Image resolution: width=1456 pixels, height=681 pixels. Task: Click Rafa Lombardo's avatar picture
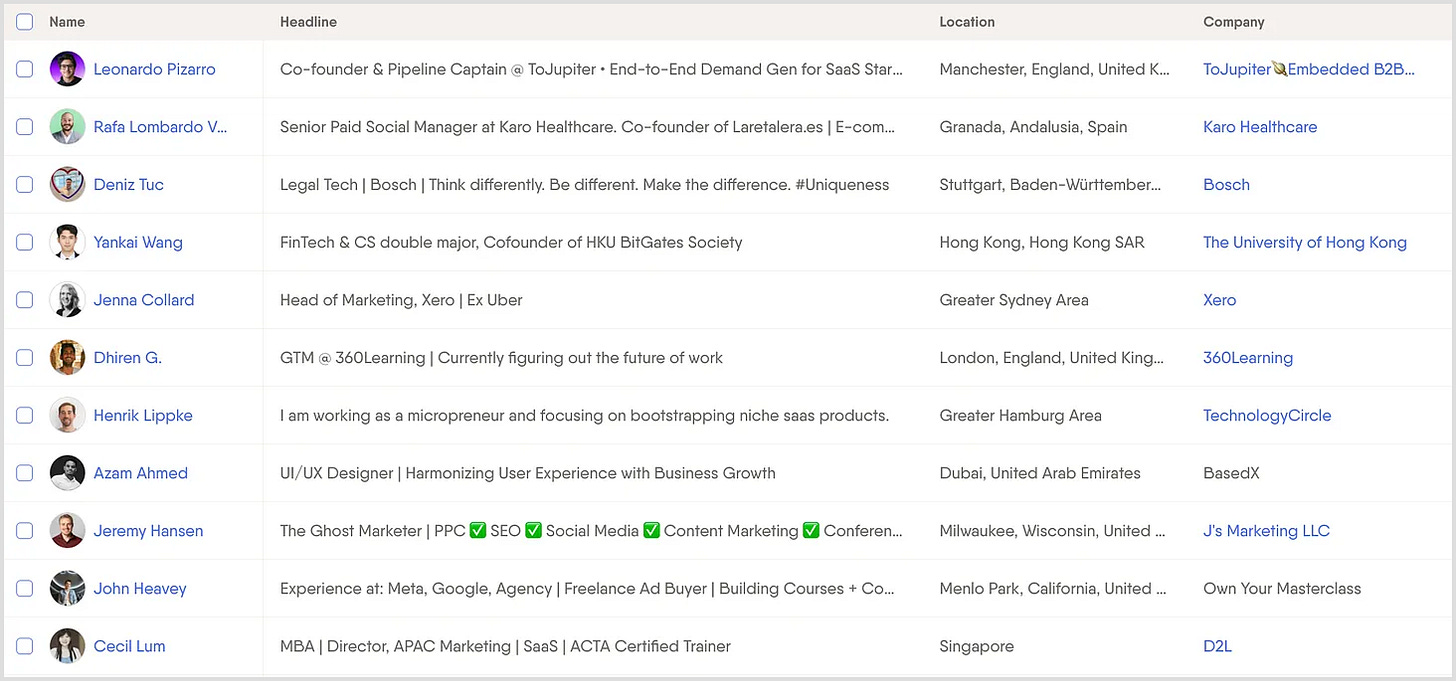[x=67, y=127]
